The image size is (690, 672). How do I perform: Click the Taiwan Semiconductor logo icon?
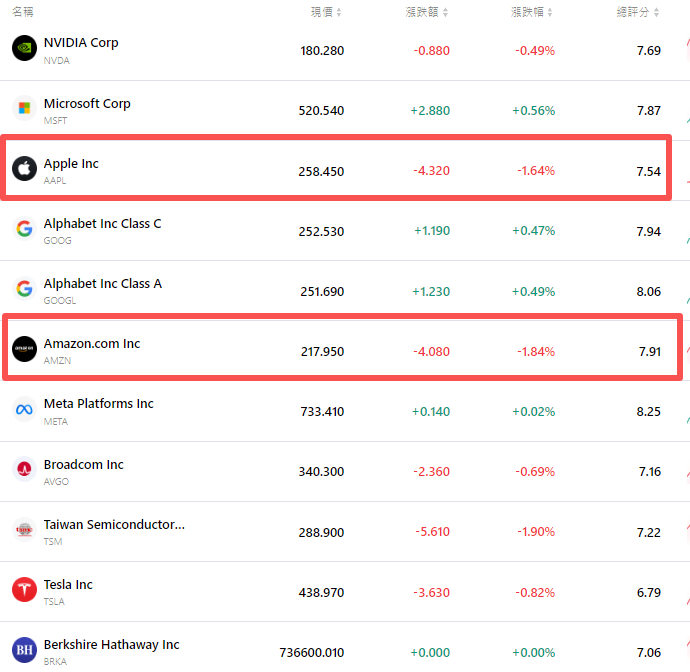tap(24, 530)
